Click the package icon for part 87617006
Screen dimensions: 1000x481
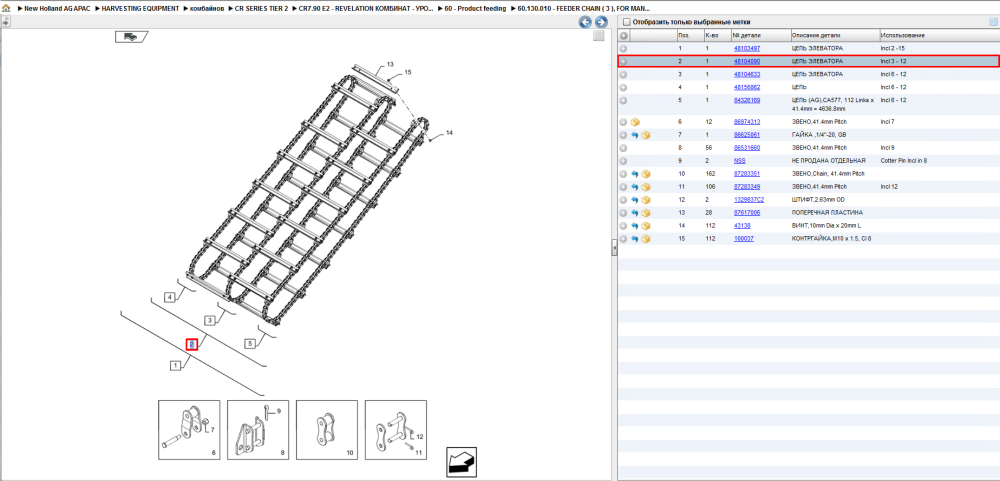(x=645, y=213)
